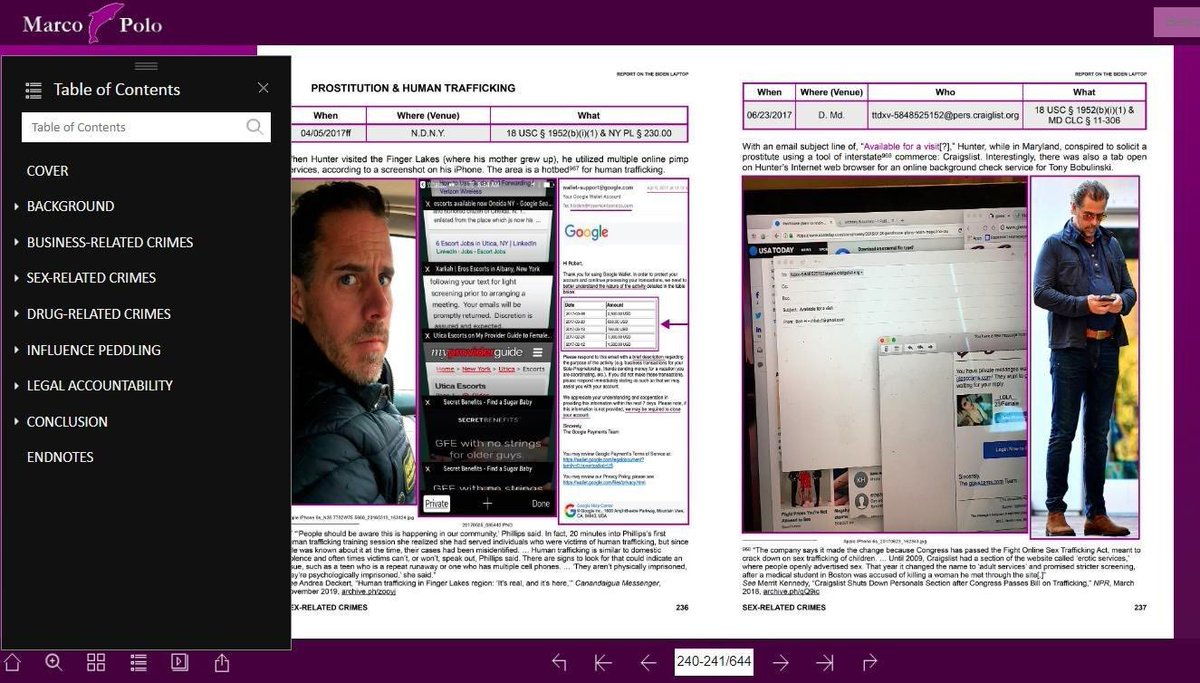The width and height of the screenshot is (1200, 683).
Task: Select CONCLUSION entry in contents
Action: click(67, 422)
